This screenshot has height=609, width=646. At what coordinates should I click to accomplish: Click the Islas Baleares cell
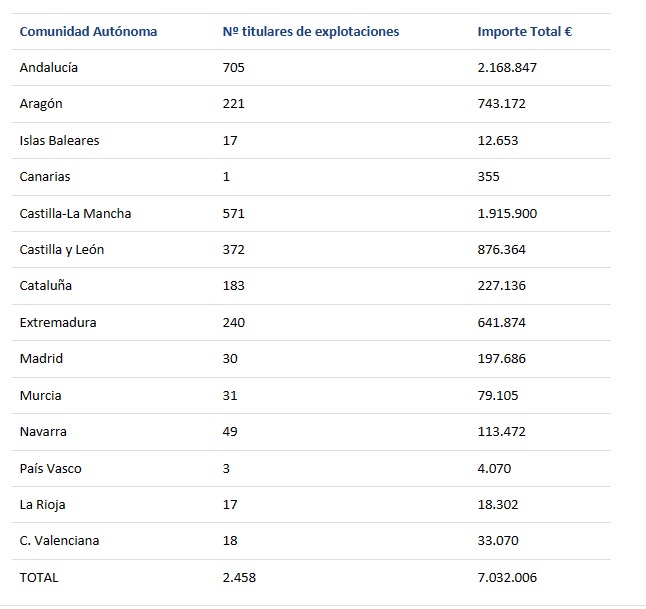pos(59,141)
